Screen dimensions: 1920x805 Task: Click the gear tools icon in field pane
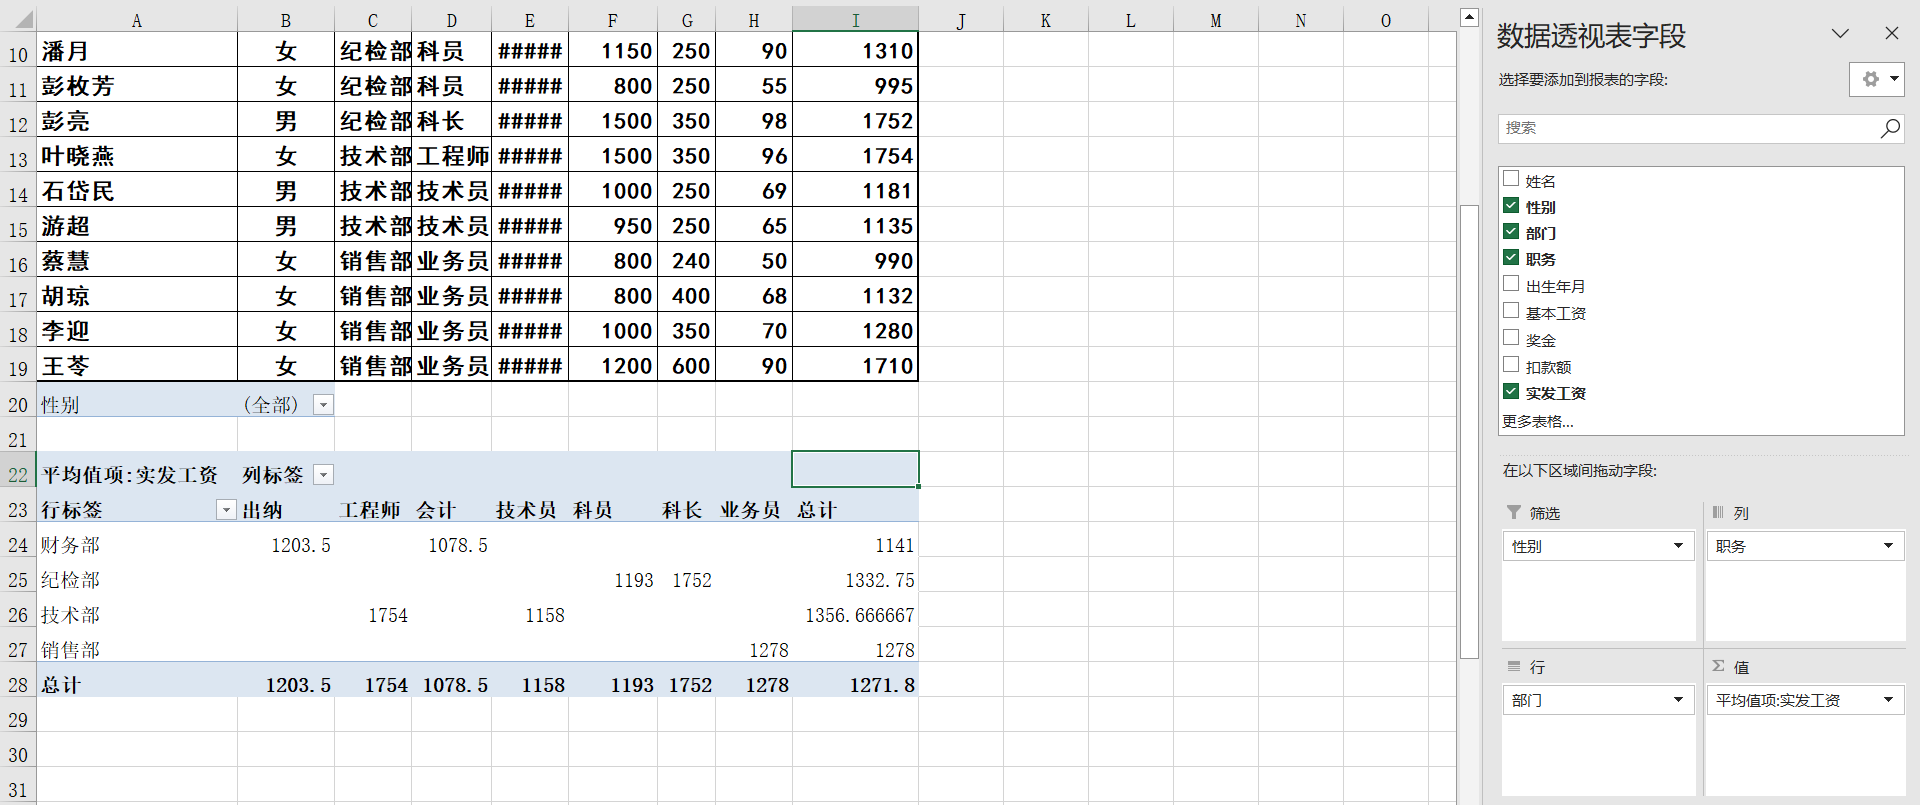(1871, 79)
